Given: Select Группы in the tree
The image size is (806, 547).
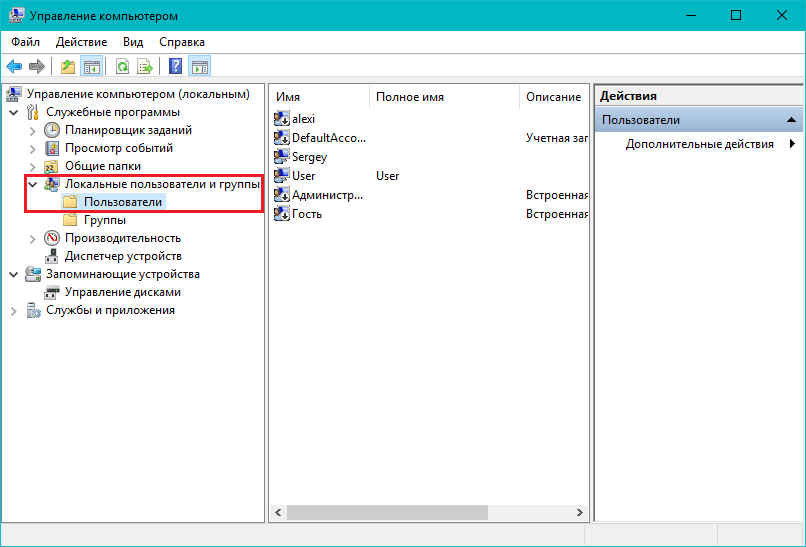Looking at the screenshot, I should pyautogui.click(x=105, y=220).
